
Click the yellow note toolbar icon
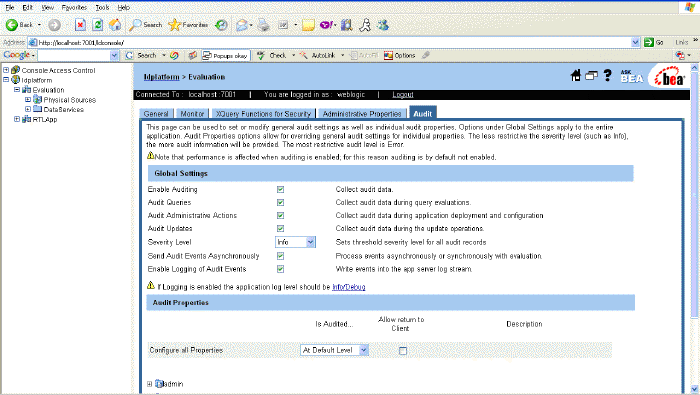(308, 25)
